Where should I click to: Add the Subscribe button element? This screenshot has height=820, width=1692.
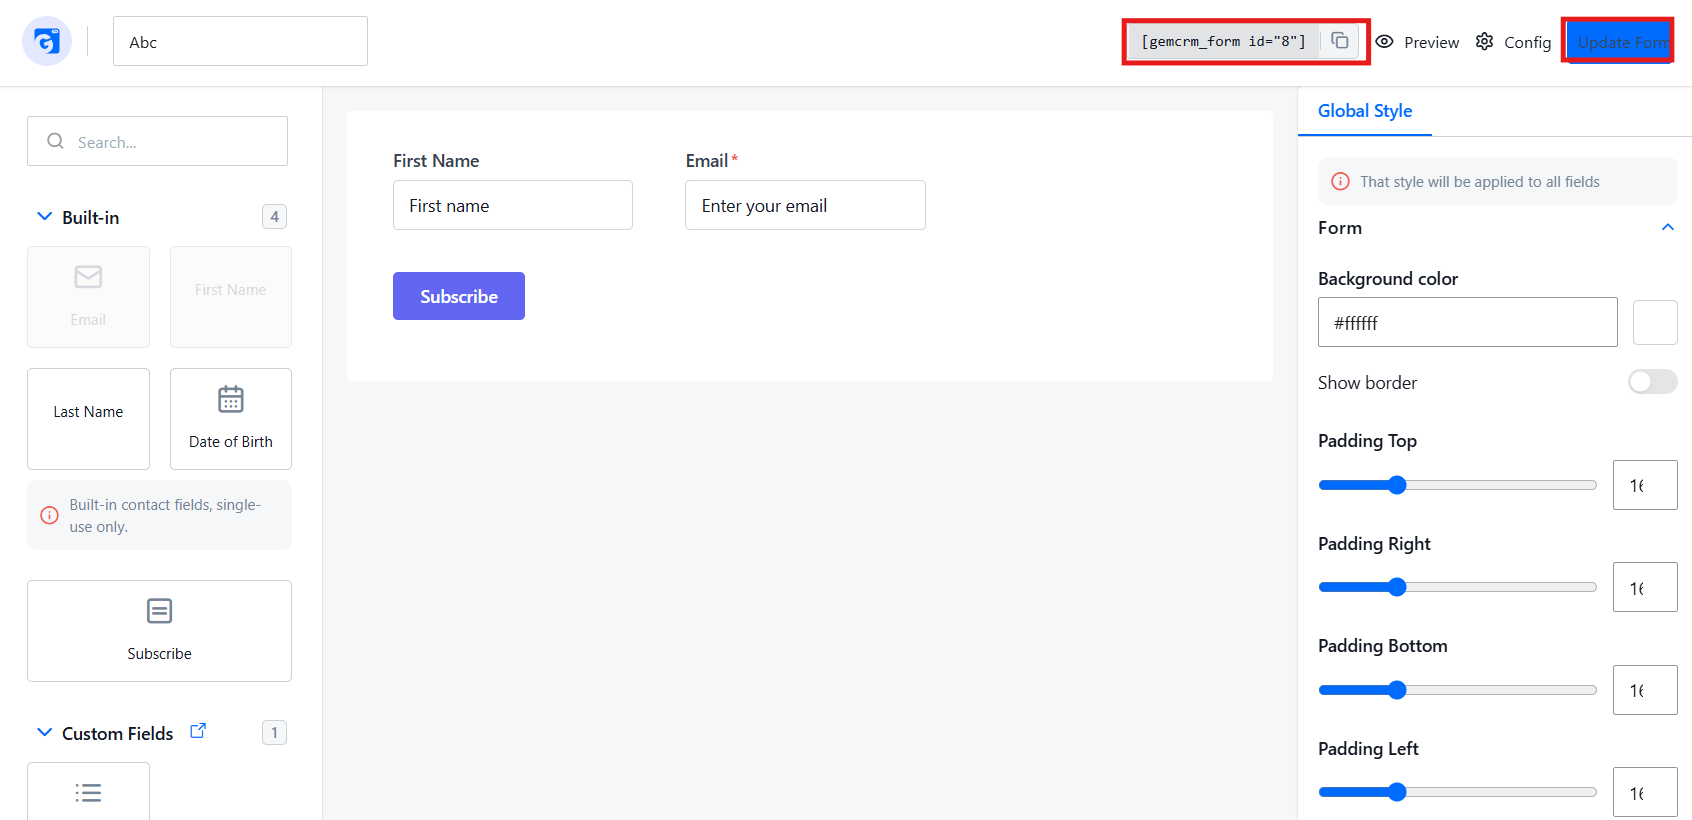[159, 631]
